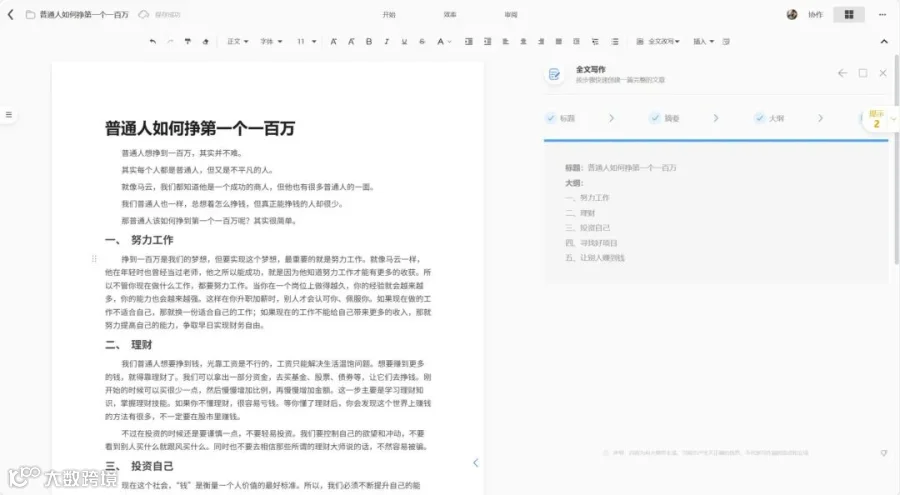Open the more options ellipsis menu
The image size is (900, 495).
pos(882,14)
